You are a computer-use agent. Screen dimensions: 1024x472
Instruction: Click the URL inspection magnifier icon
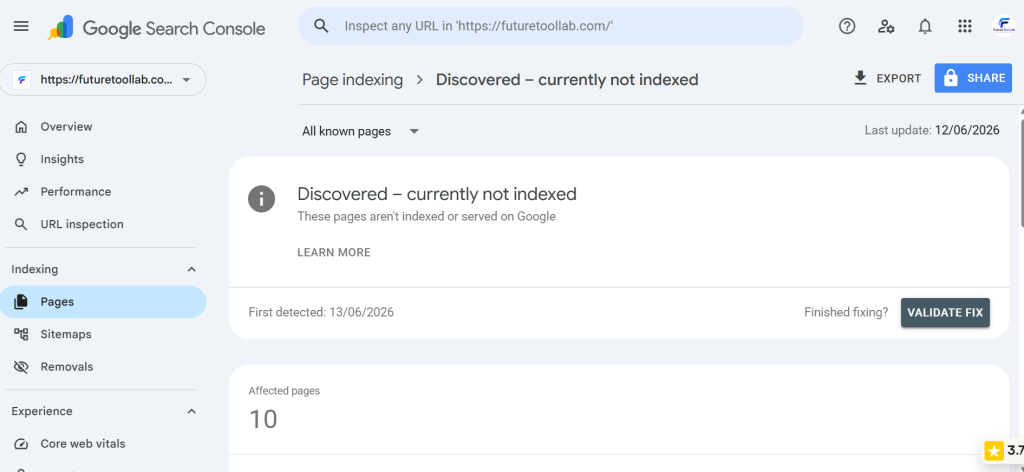pos(22,225)
